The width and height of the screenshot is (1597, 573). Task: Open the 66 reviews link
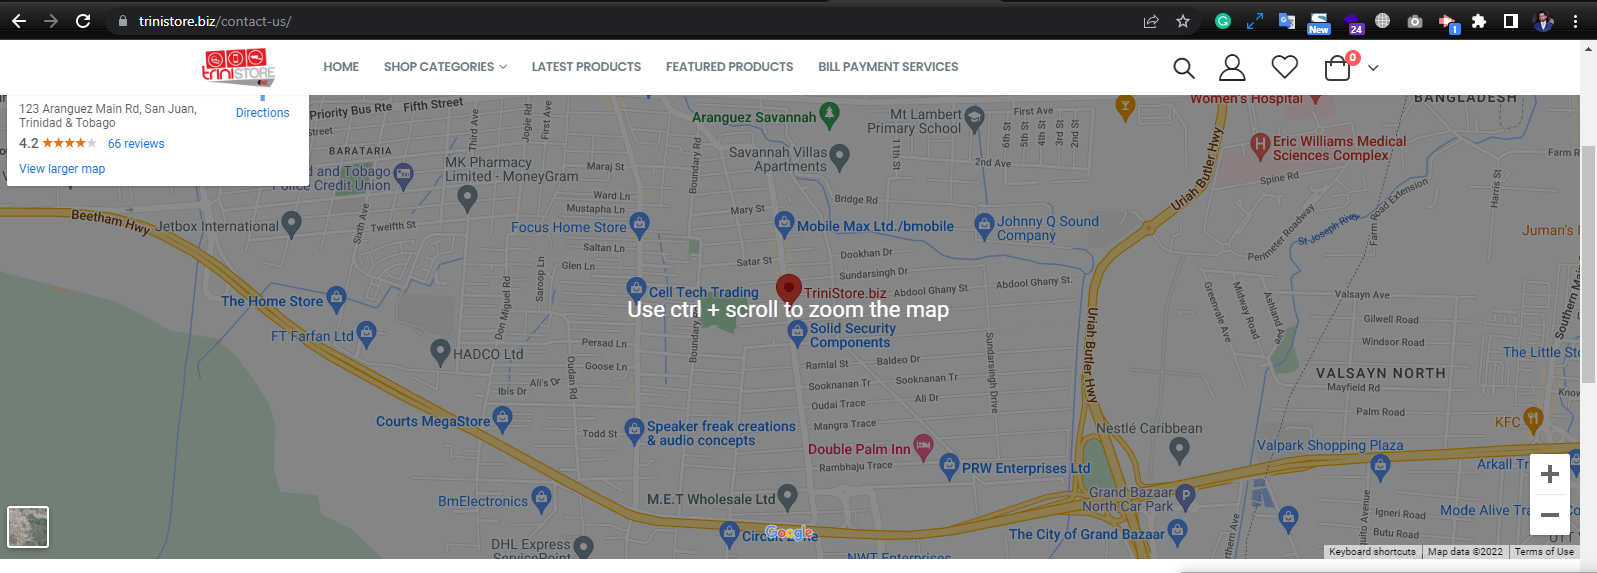click(x=136, y=144)
